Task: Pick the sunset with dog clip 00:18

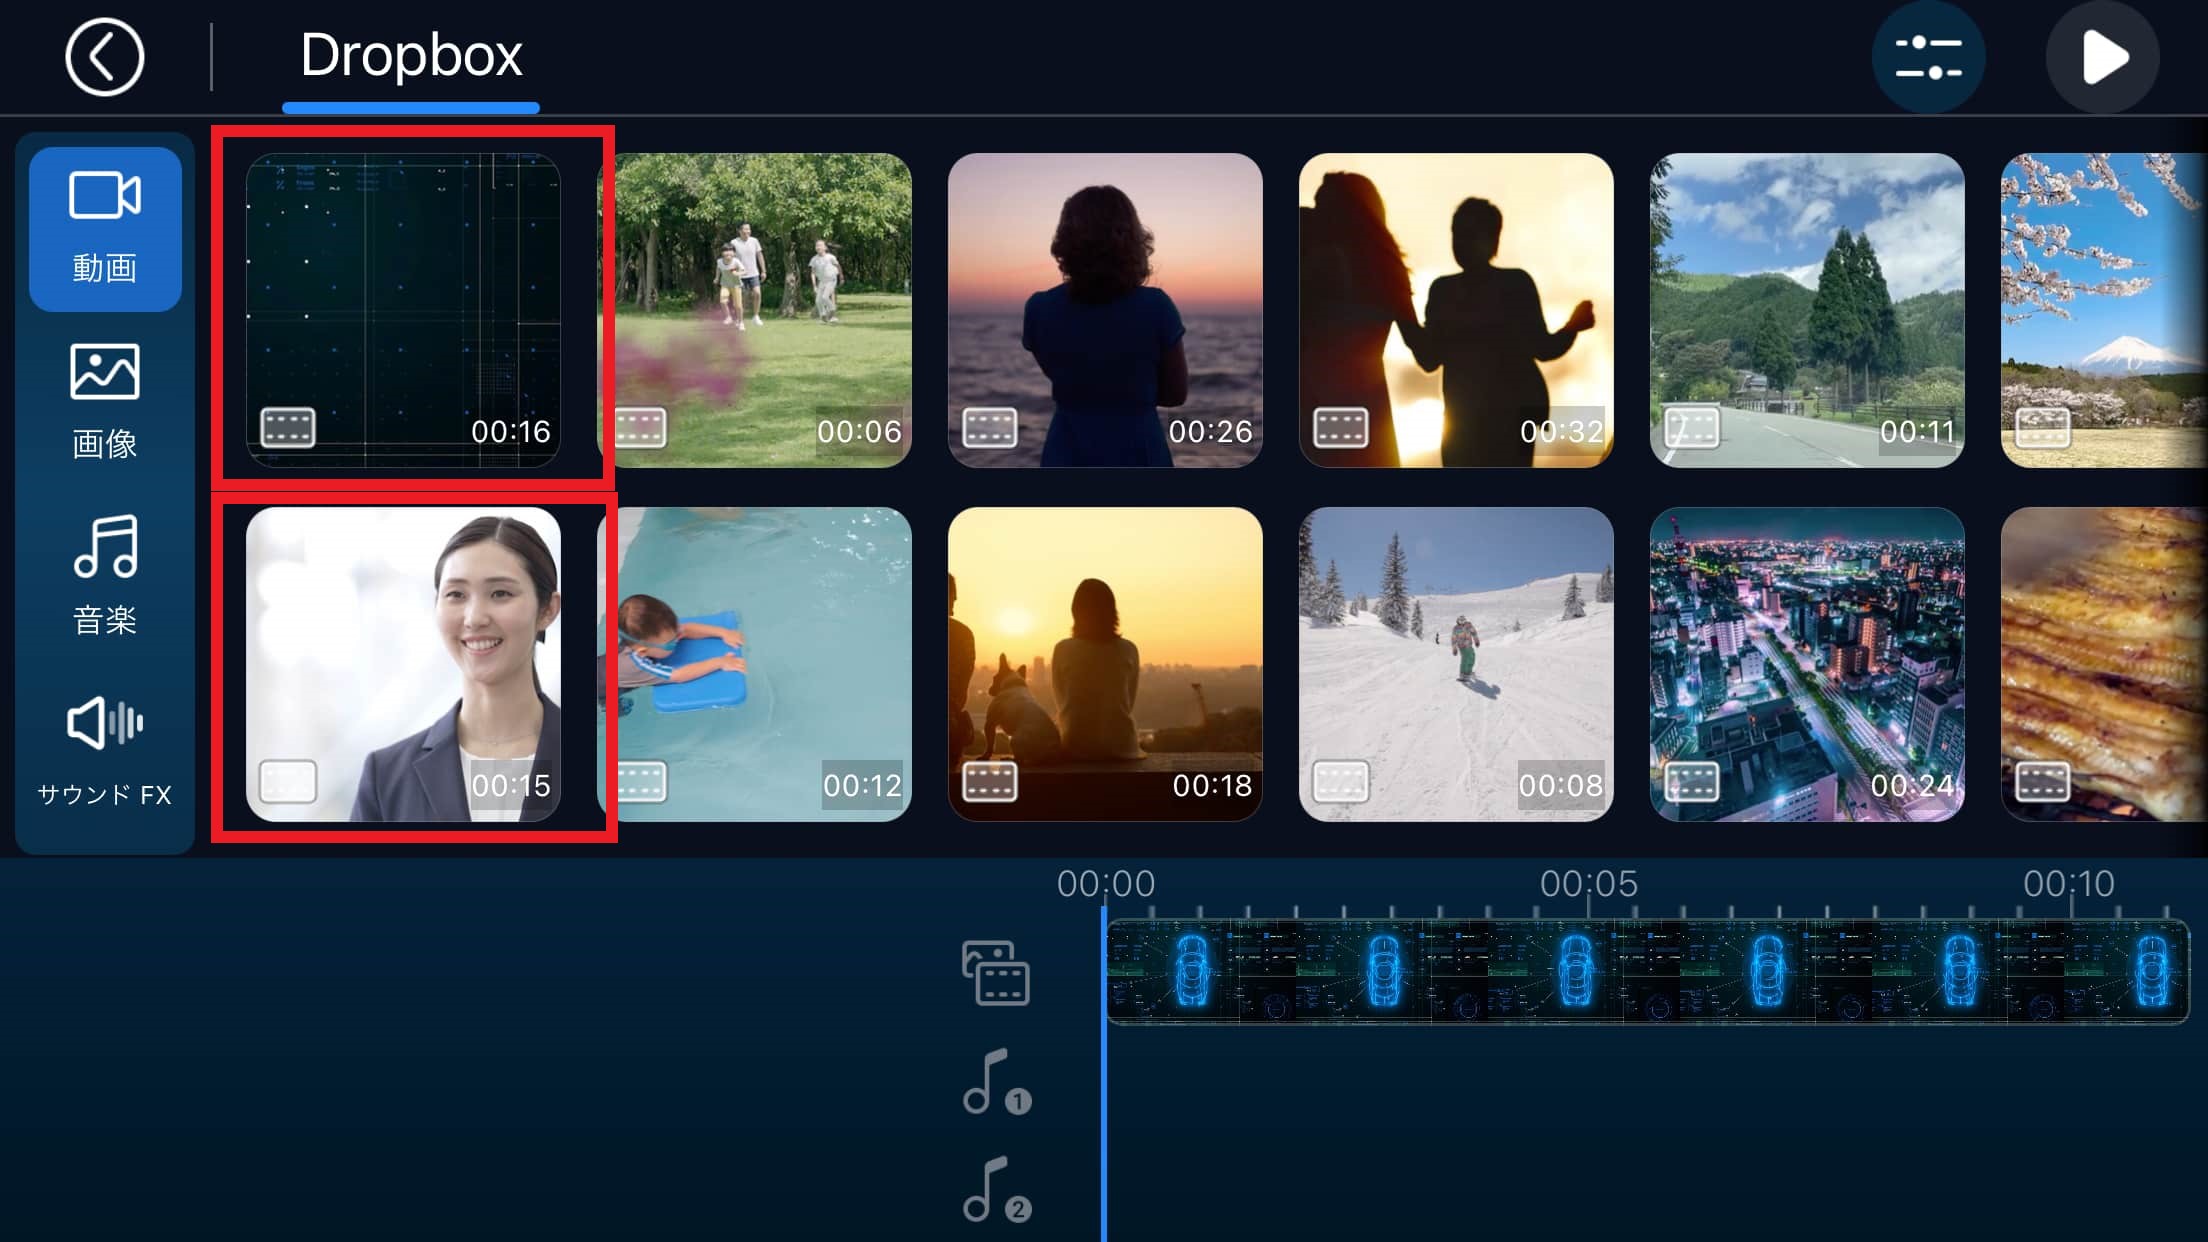Action: (x=1105, y=664)
